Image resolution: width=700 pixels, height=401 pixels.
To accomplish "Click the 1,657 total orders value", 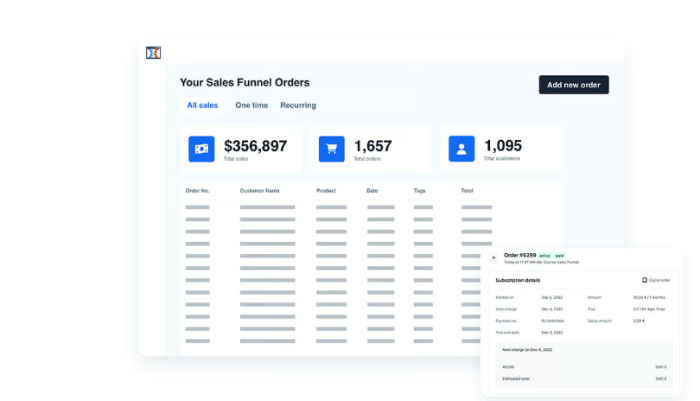I will [x=373, y=146].
